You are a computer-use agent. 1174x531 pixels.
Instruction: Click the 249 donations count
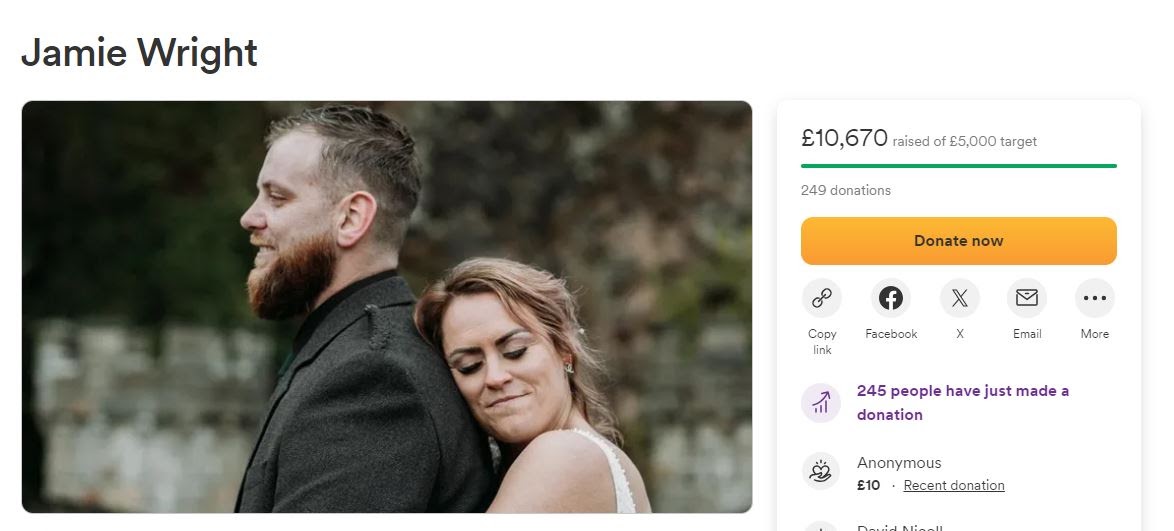click(845, 190)
